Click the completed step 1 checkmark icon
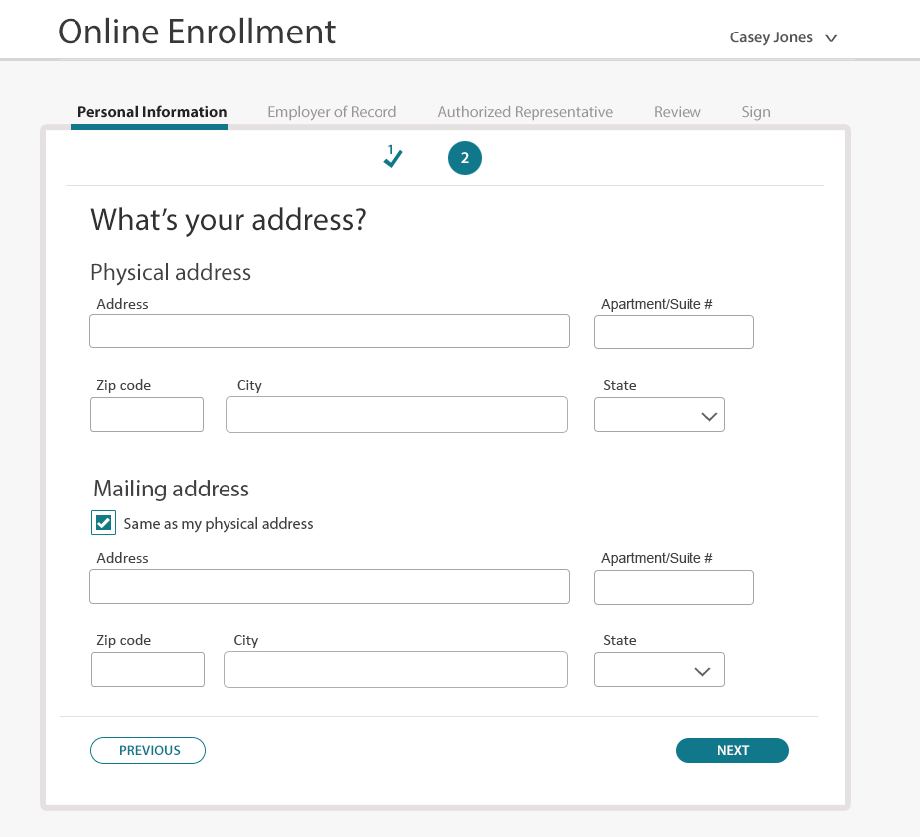The width and height of the screenshot is (920, 837). tap(393, 157)
